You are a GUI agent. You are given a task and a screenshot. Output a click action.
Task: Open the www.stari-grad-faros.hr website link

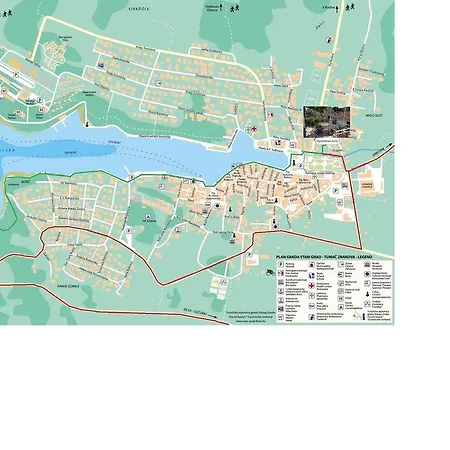point(250,322)
